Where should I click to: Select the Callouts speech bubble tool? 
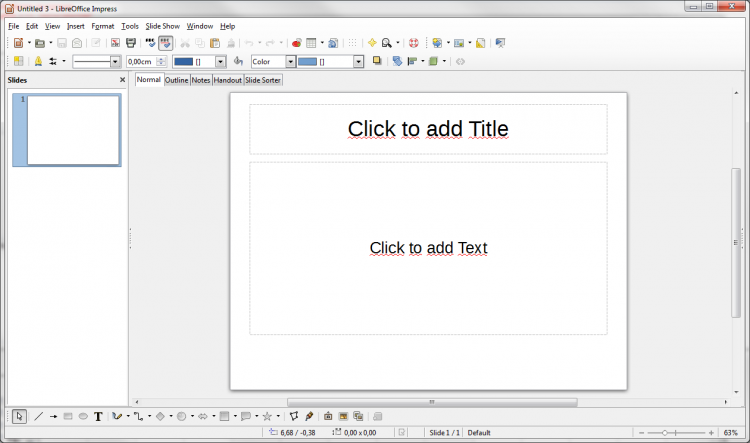pos(246,417)
